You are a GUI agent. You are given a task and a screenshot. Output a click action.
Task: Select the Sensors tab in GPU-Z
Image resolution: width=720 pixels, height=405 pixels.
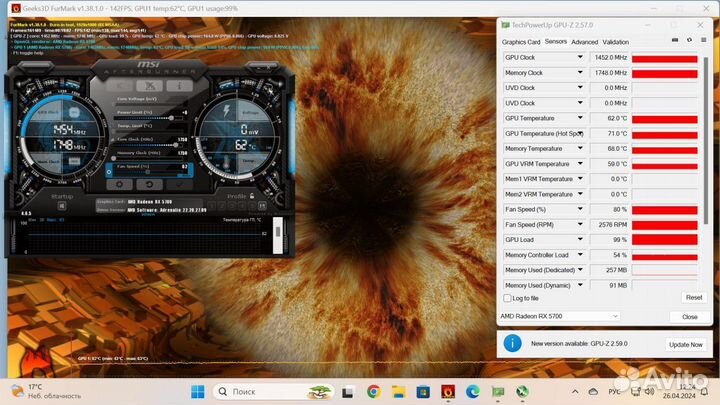coord(556,41)
